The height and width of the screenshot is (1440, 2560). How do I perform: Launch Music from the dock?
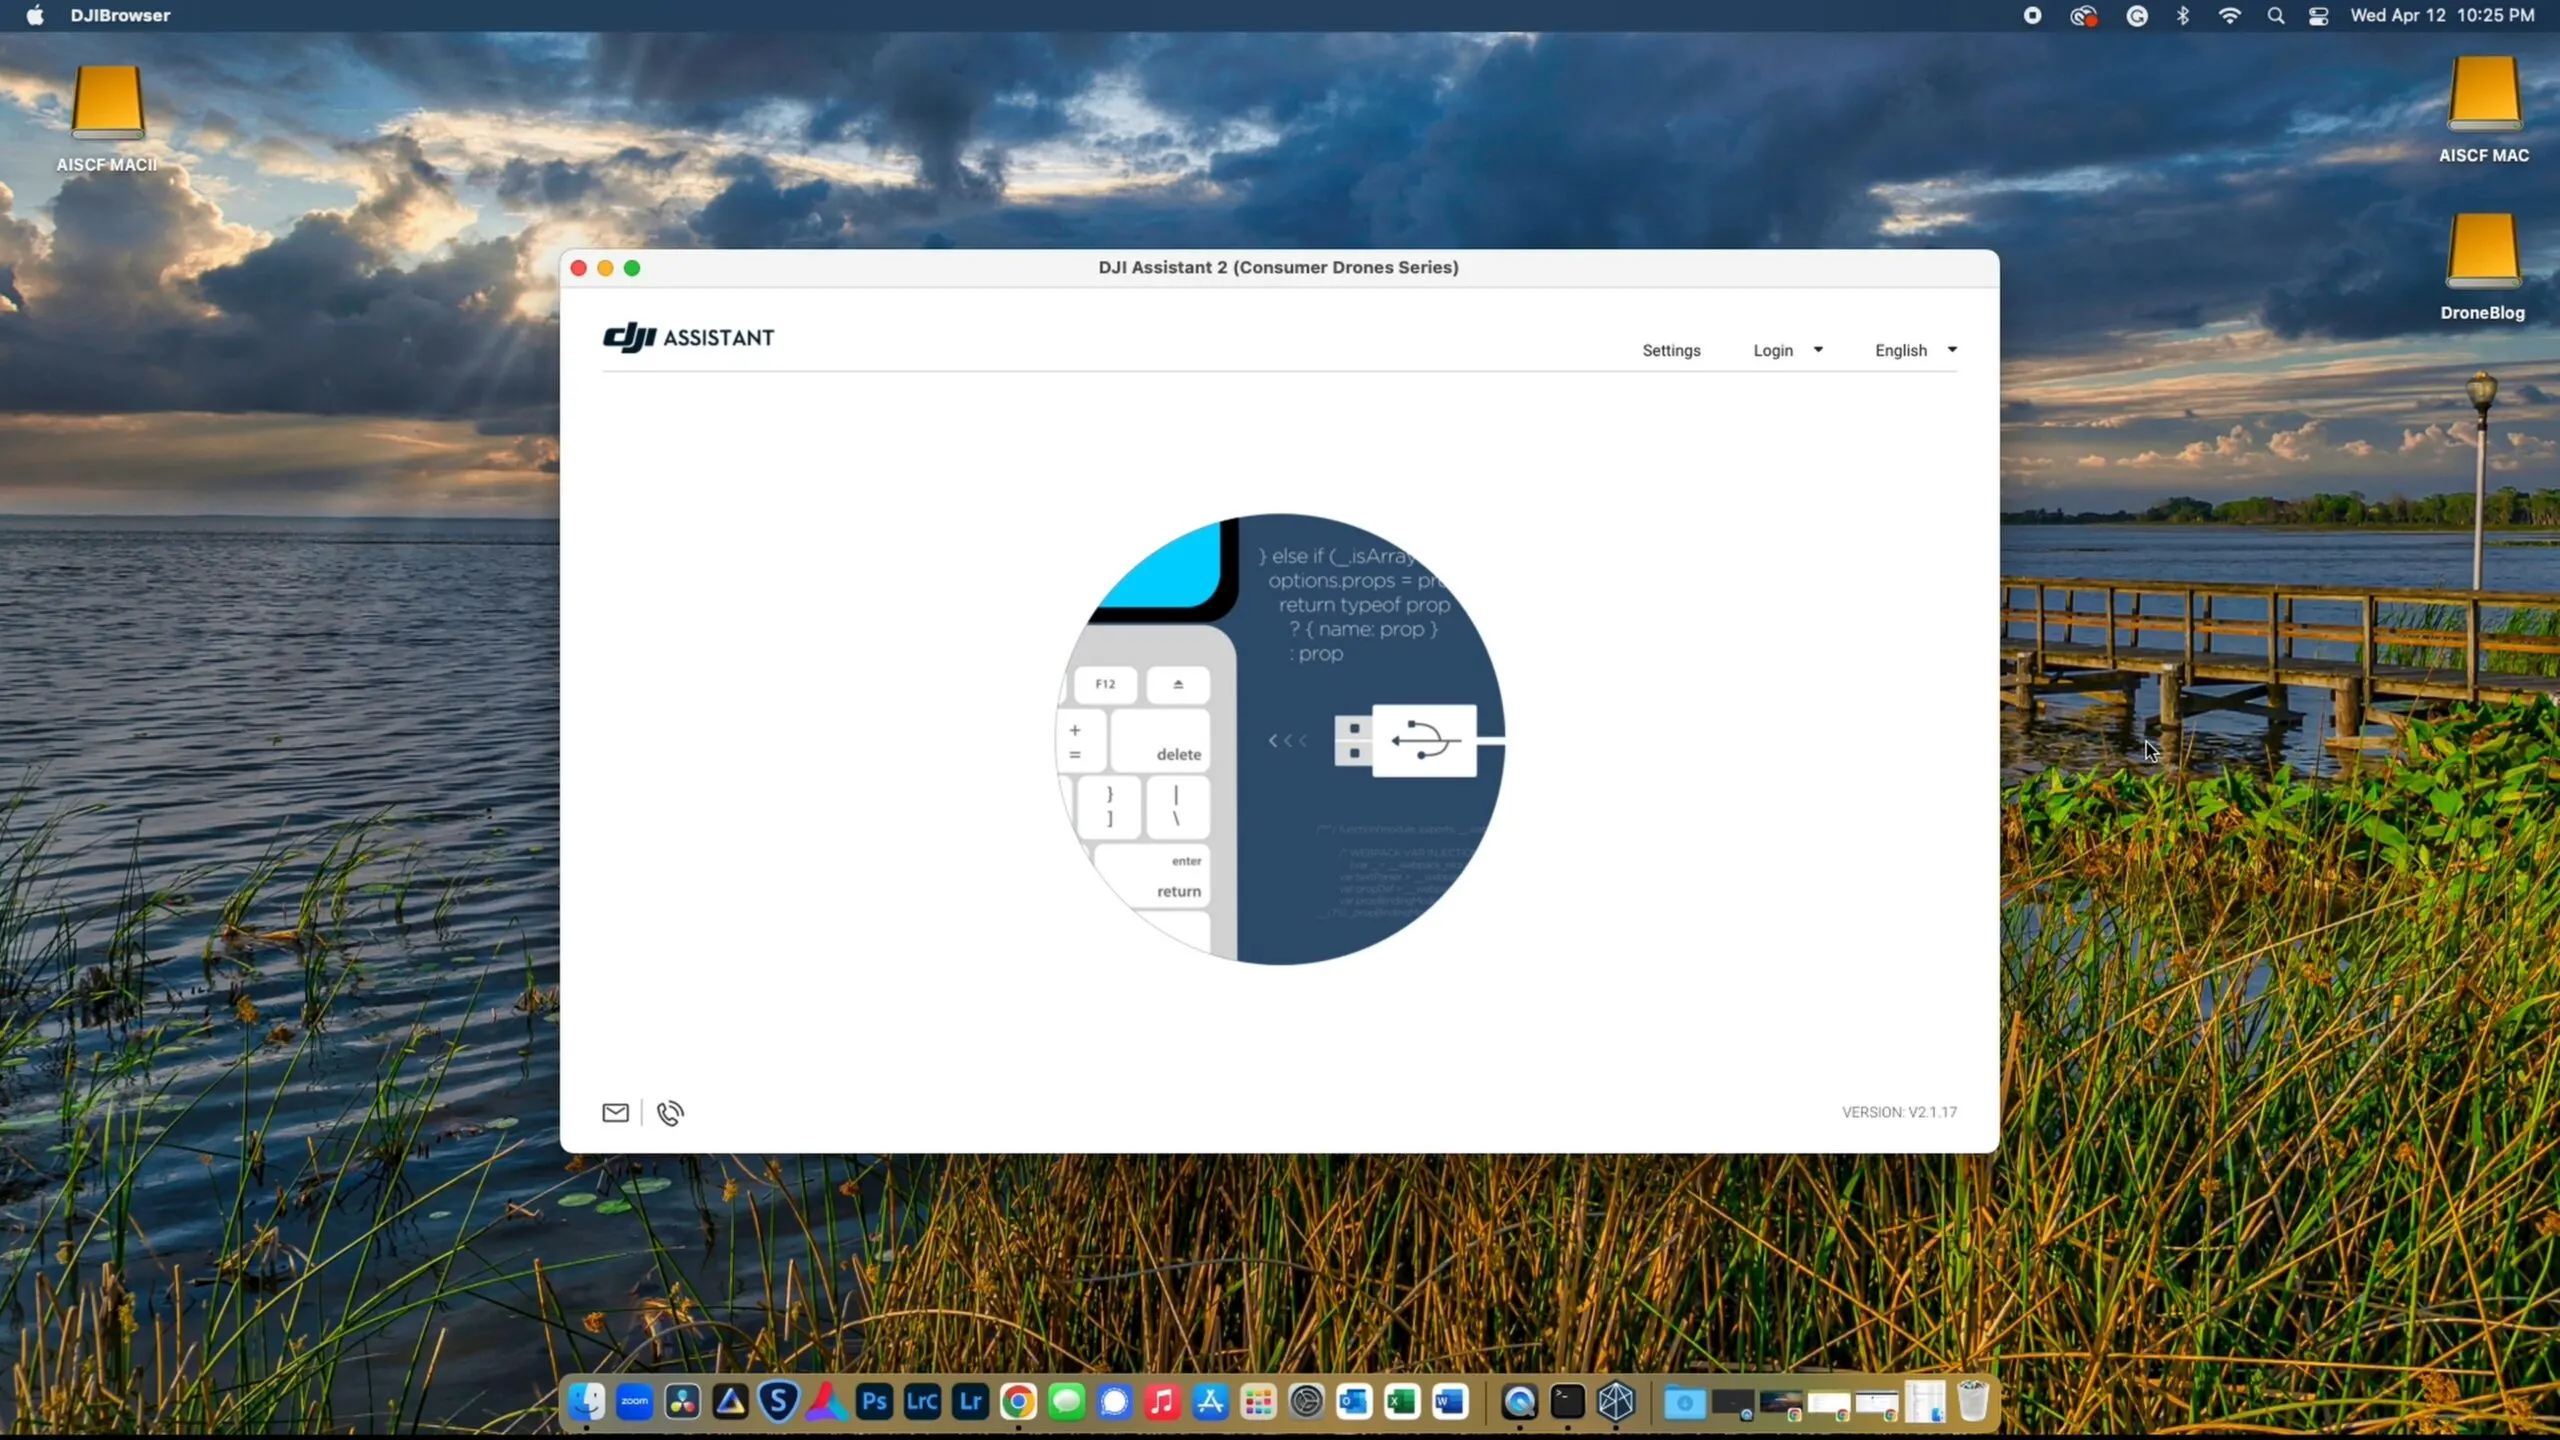click(1162, 1401)
